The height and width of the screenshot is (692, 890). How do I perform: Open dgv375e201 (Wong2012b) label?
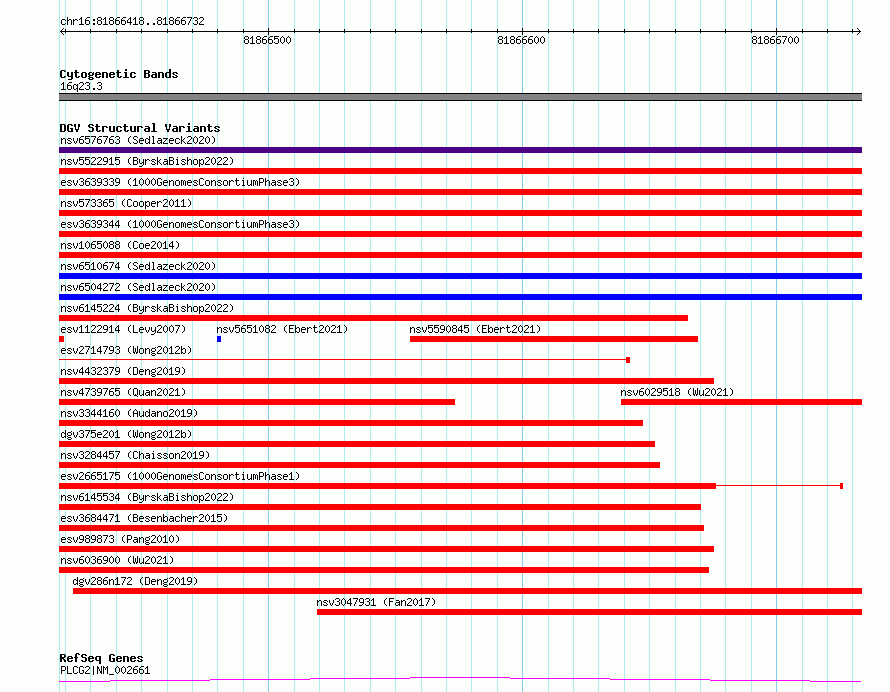[126, 434]
